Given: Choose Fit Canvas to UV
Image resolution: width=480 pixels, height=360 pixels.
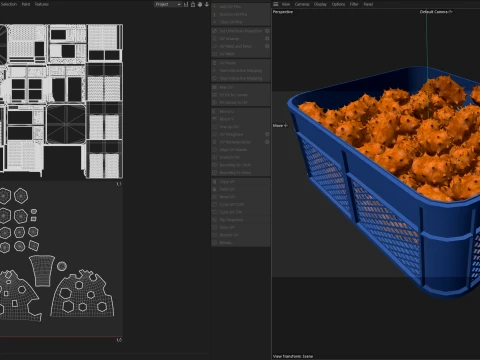Looking at the screenshot, I should (x=241, y=102).
